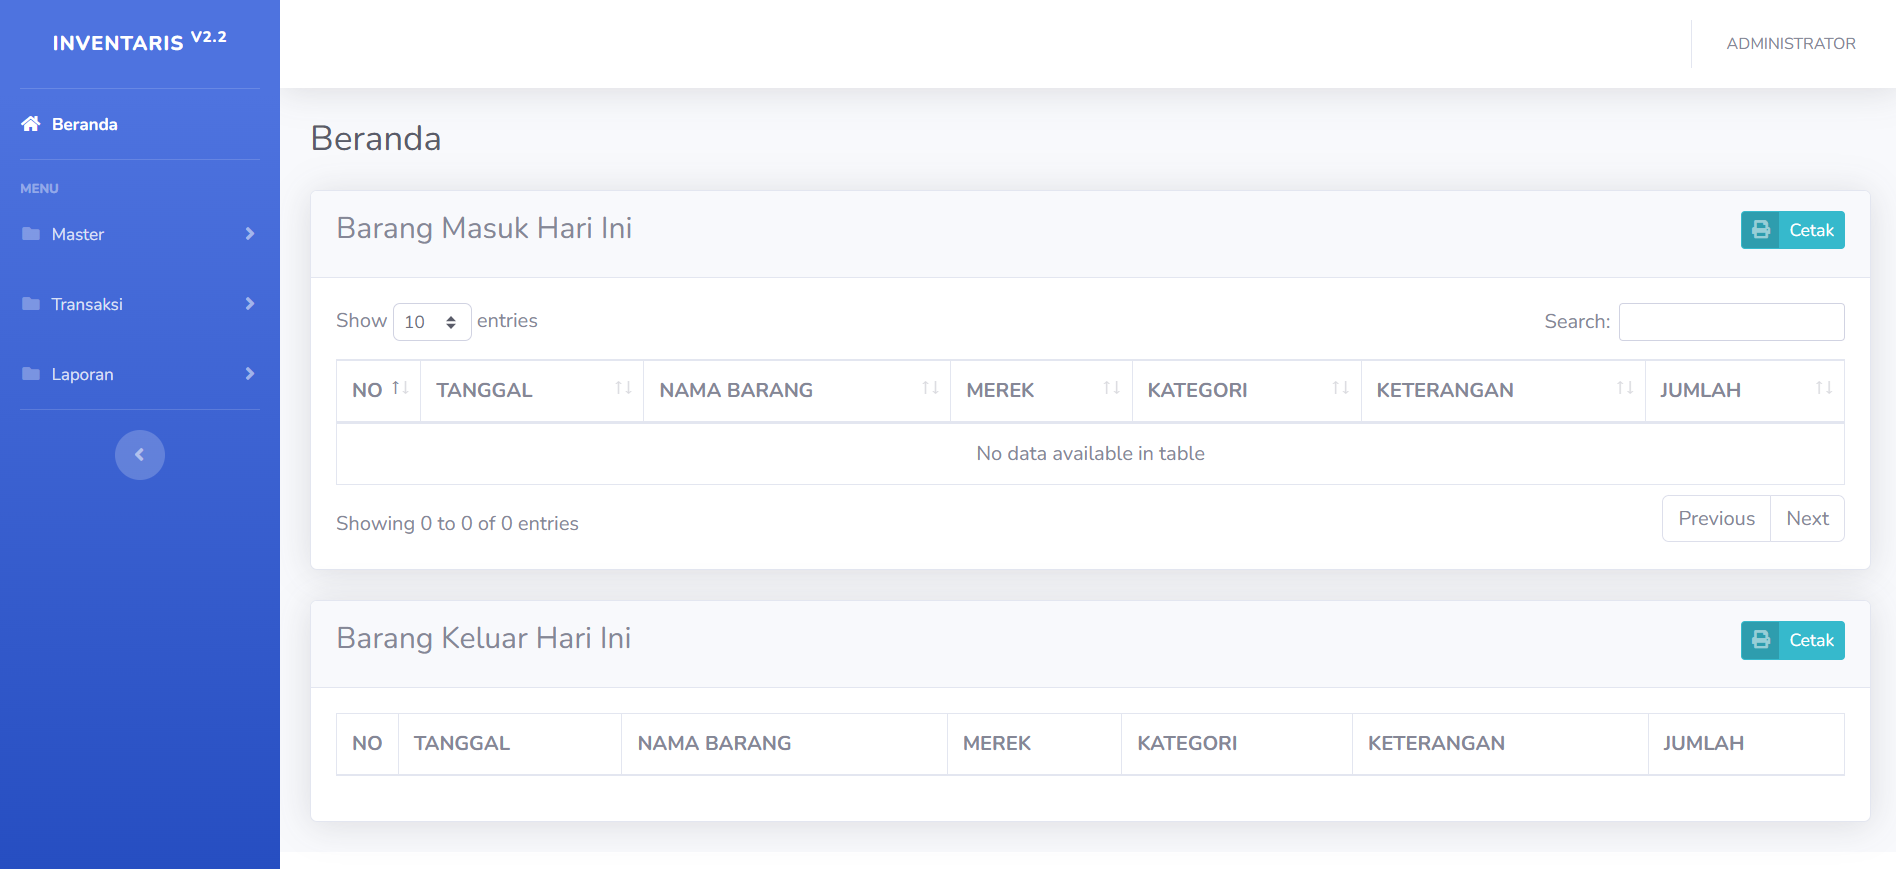Click printer icon in Barang Masuk panel
The width and height of the screenshot is (1896, 869).
pyautogui.click(x=1761, y=230)
